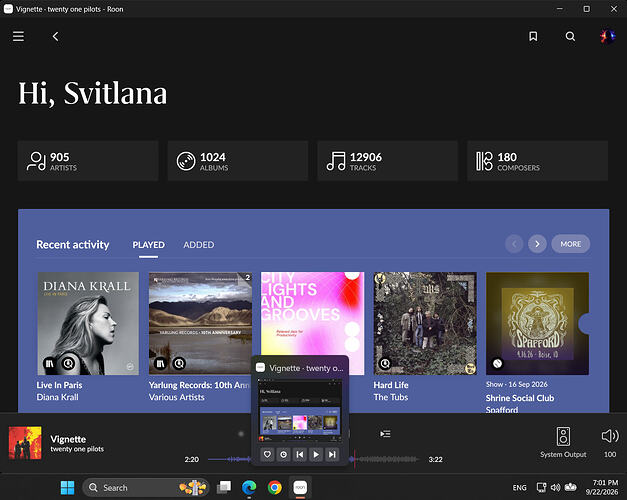Click round badge on Spafford cover

pos(497,364)
